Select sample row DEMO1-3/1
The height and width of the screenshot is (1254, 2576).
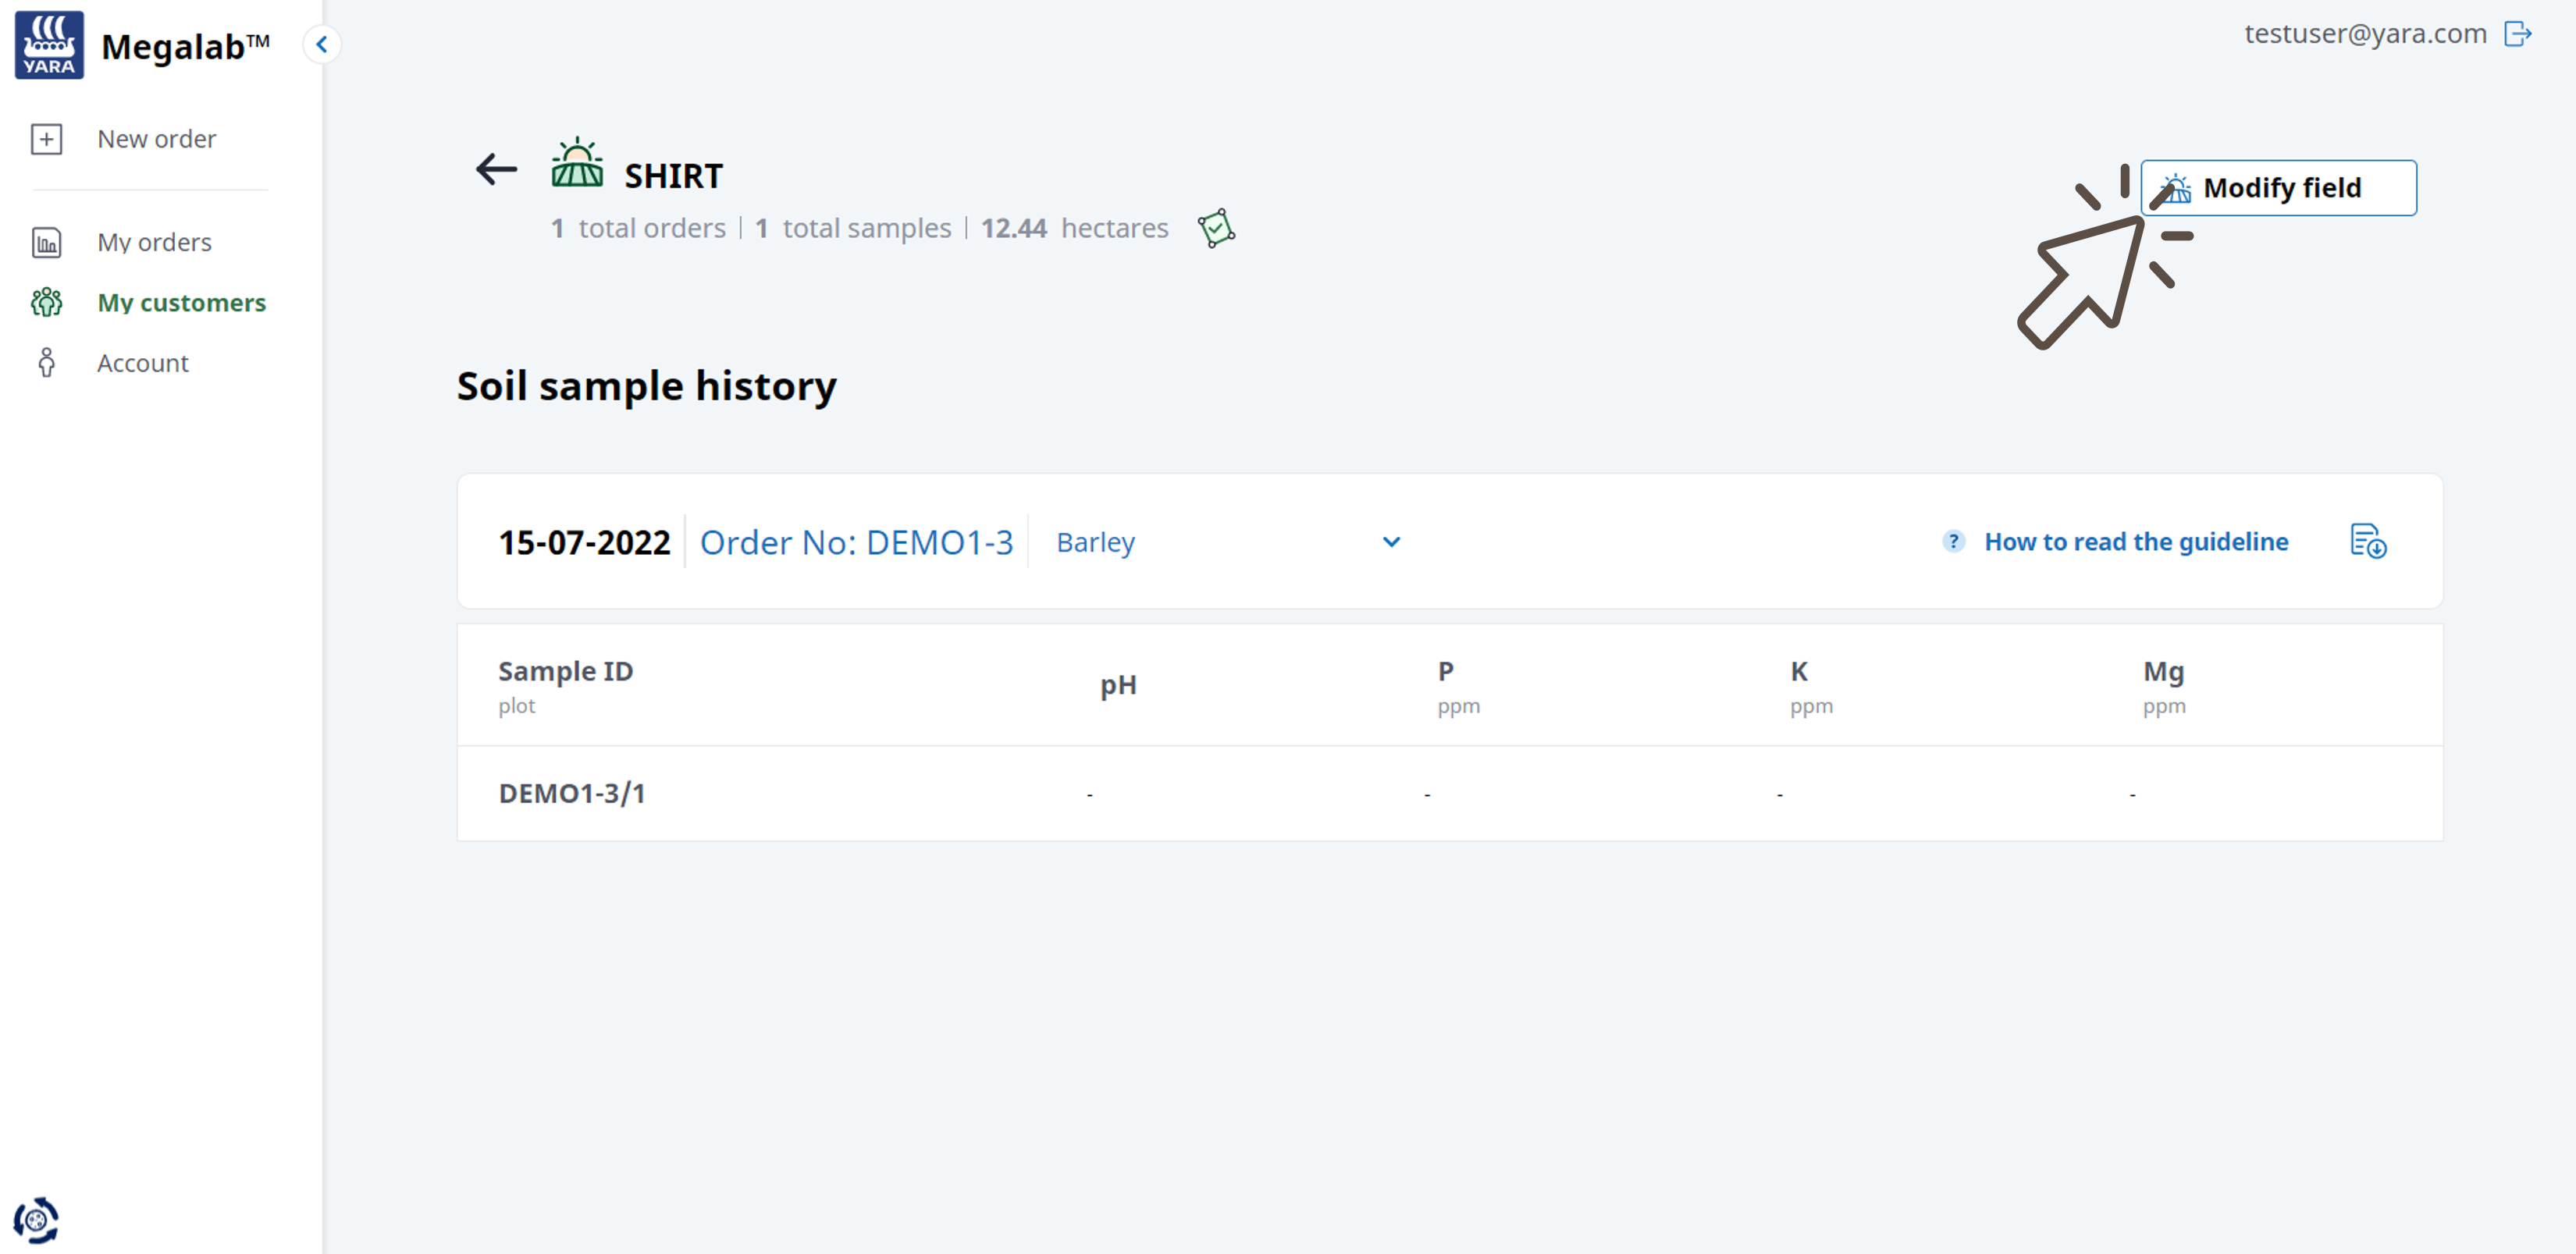point(572,793)
